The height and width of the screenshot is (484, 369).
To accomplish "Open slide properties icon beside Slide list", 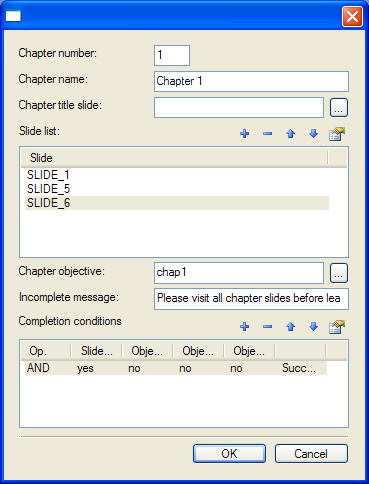I will click(x=337, y=134).
